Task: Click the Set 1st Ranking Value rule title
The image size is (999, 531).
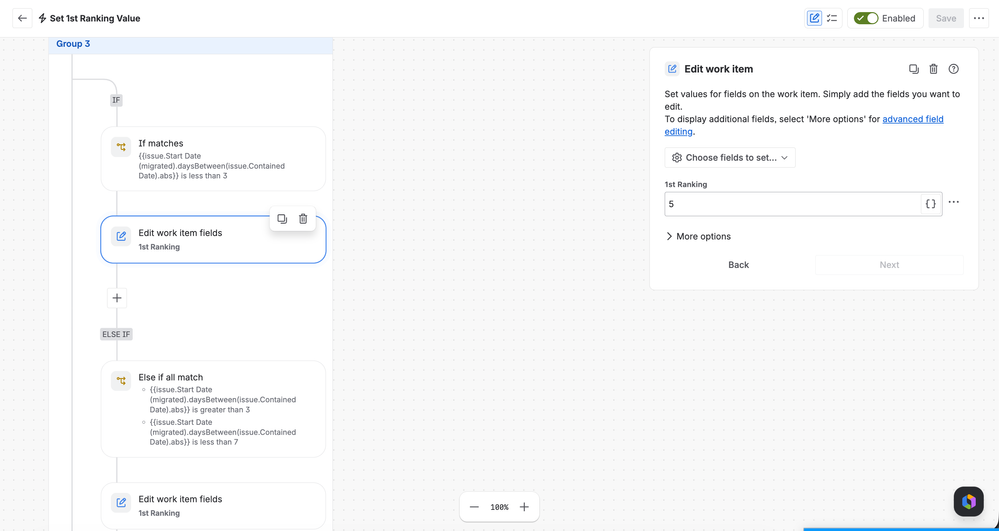Action: pyautogui.click(x=95, y=18)
